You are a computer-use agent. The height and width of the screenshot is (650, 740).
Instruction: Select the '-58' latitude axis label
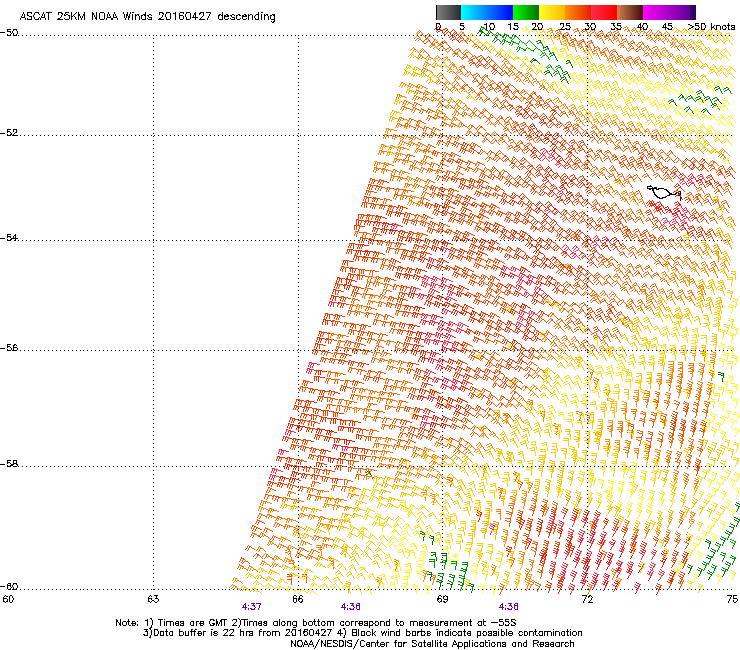[9, 464]
